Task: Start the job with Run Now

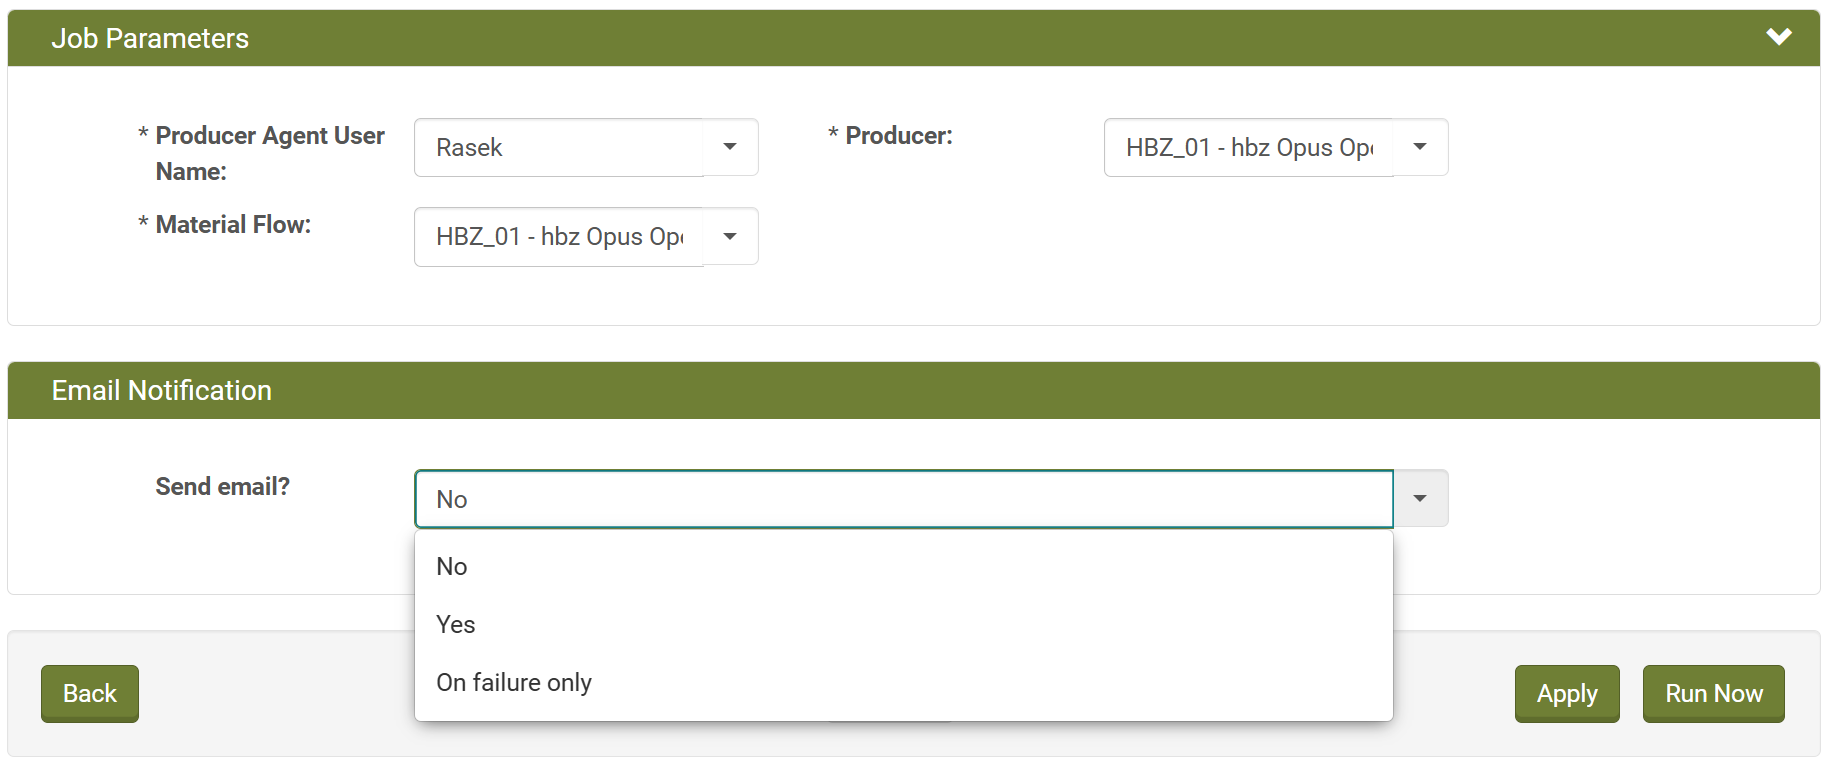Action: pos(1713,694)
